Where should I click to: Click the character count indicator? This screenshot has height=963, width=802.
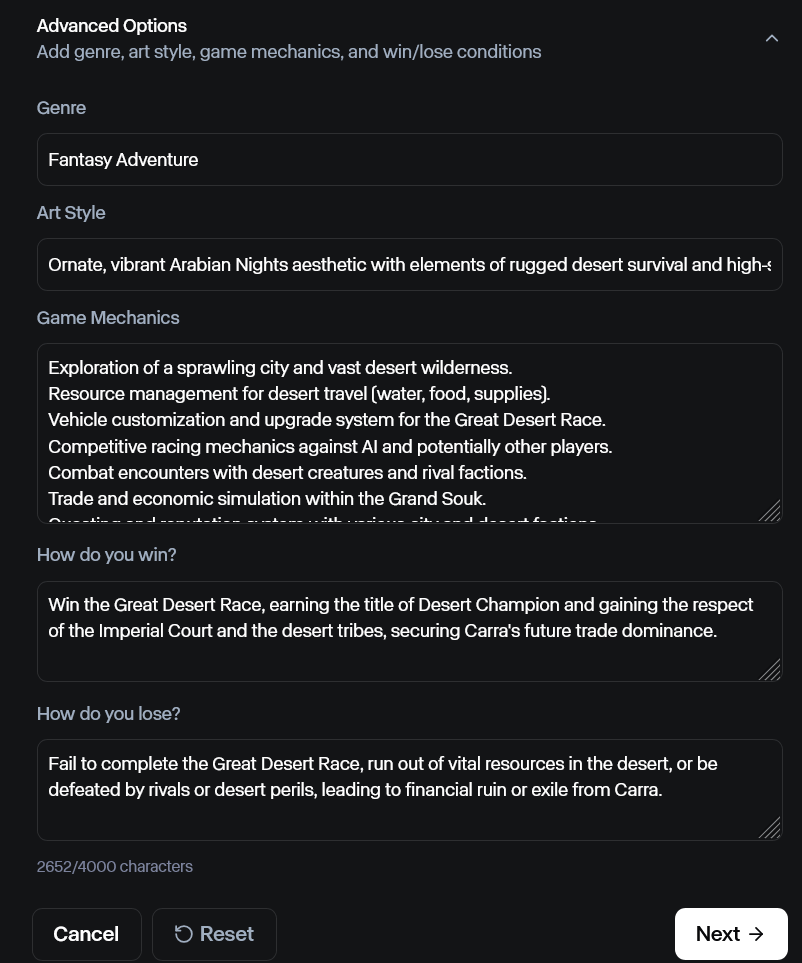114,866
